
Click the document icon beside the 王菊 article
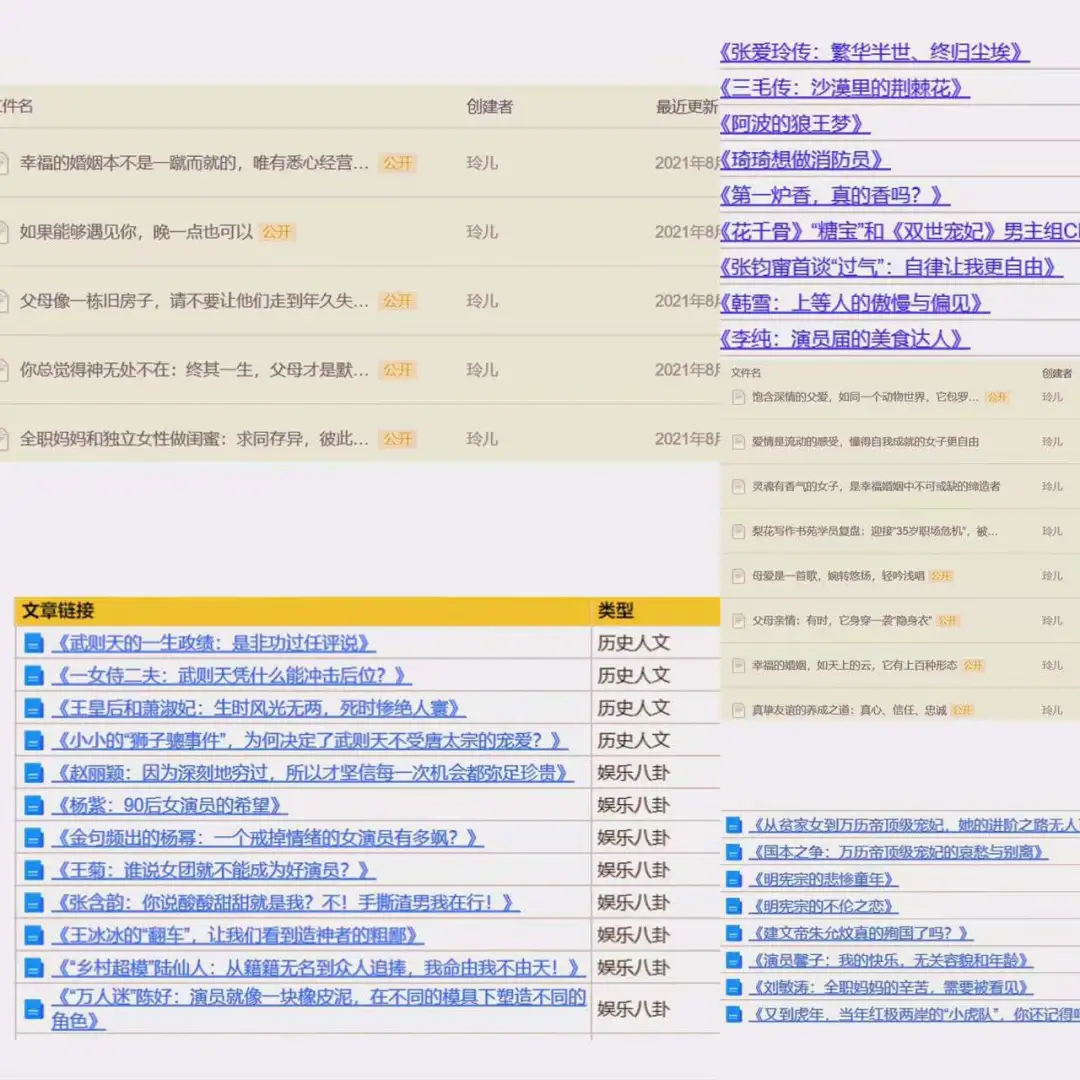(x=33, y=871)
